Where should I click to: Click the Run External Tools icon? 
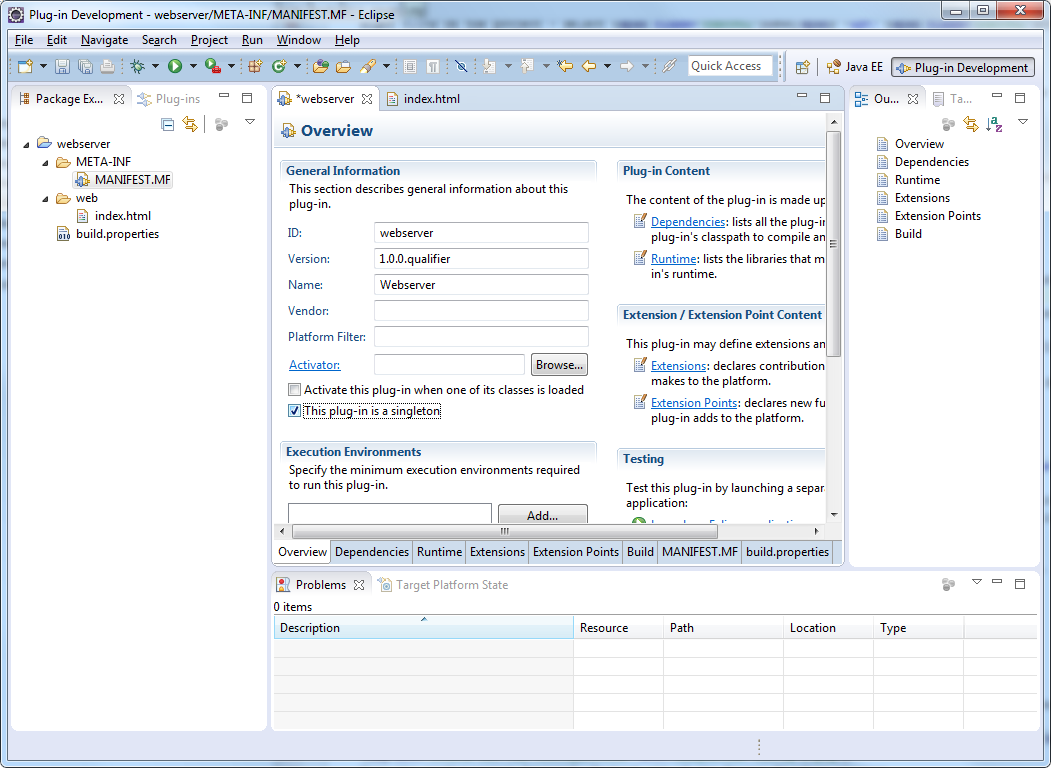tap(212, 66)
